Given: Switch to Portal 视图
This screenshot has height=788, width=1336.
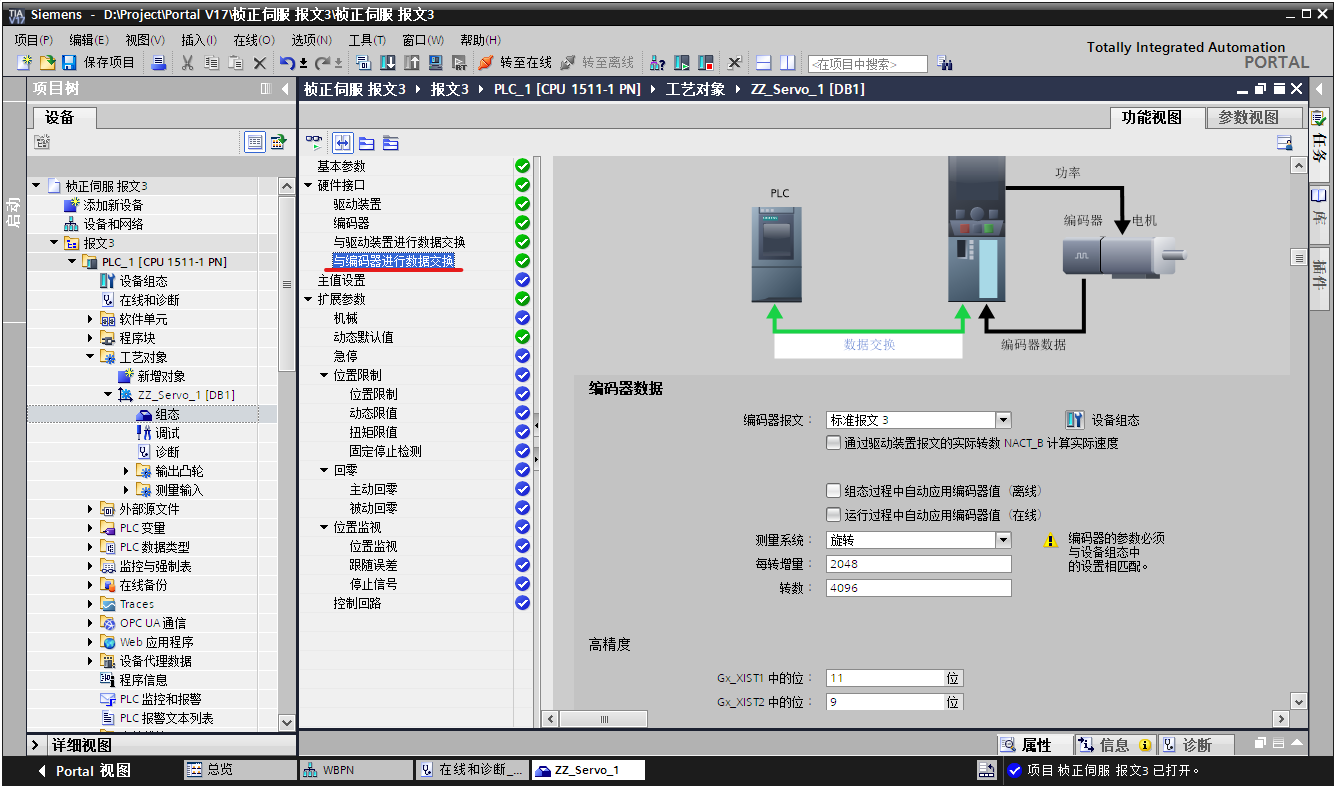Looking at the screenshot, I should tap(83, 771).
